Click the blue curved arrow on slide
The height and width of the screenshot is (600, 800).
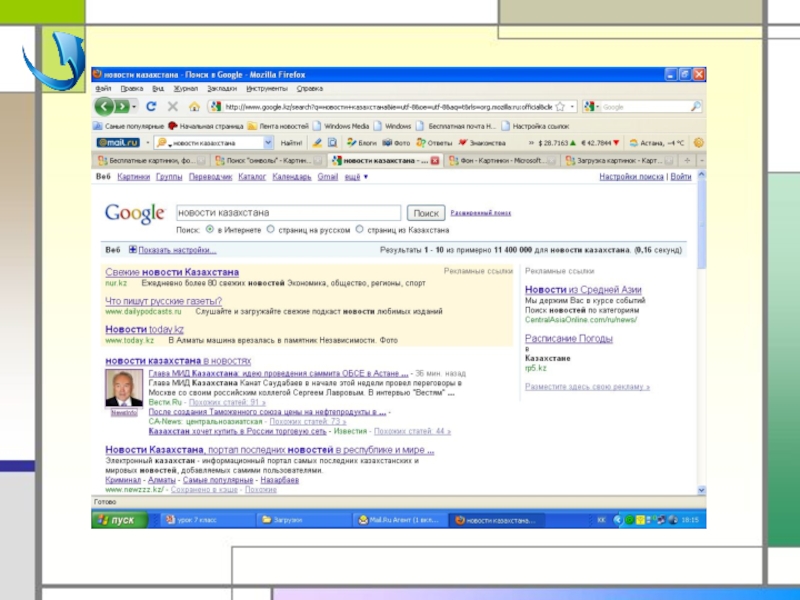pos(55,61)
